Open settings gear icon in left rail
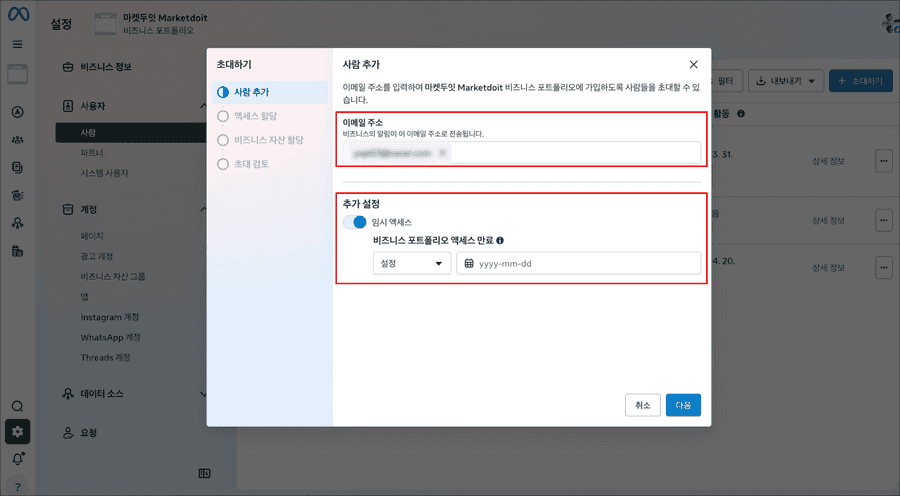The width and height of the screenshot is (900, 496). pos(18,432)
